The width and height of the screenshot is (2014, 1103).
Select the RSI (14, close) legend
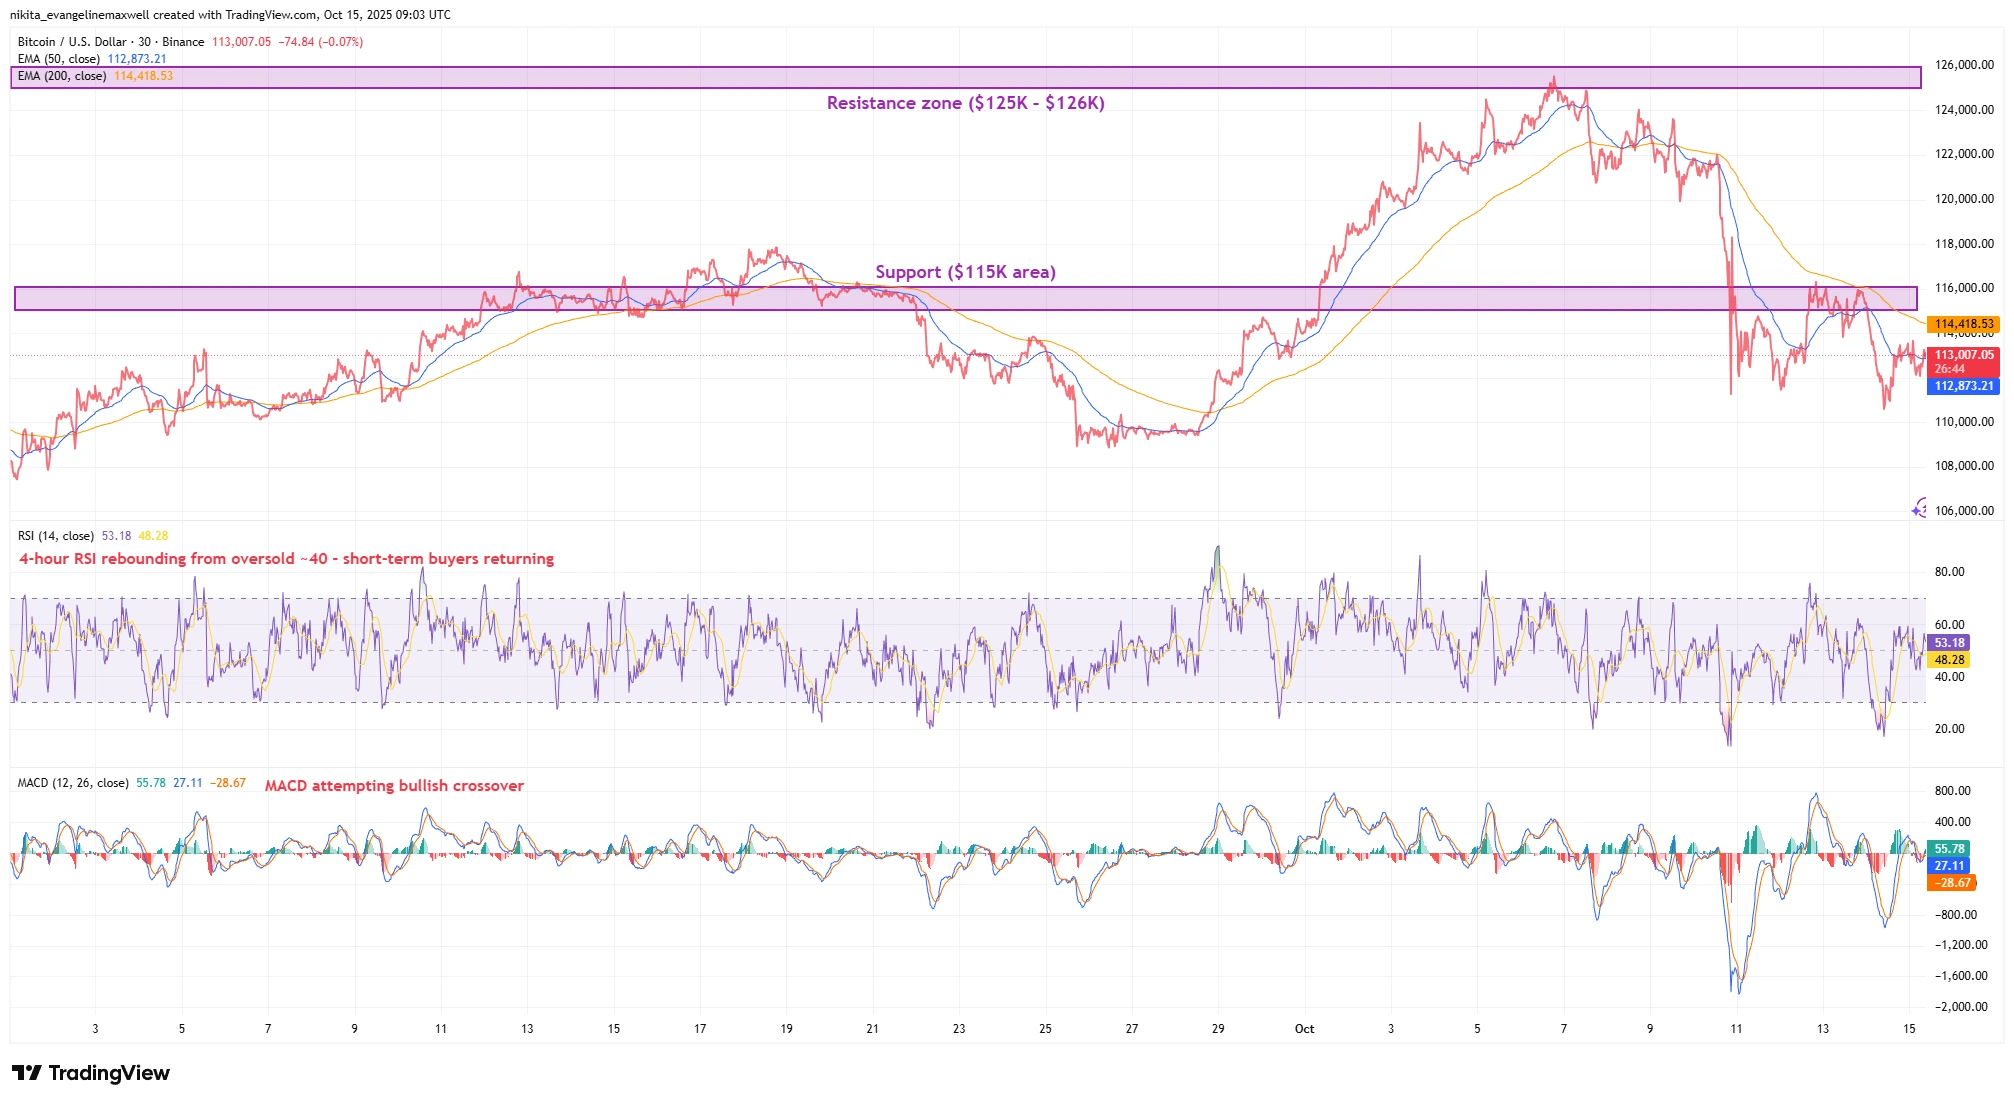tap(56, 536)
